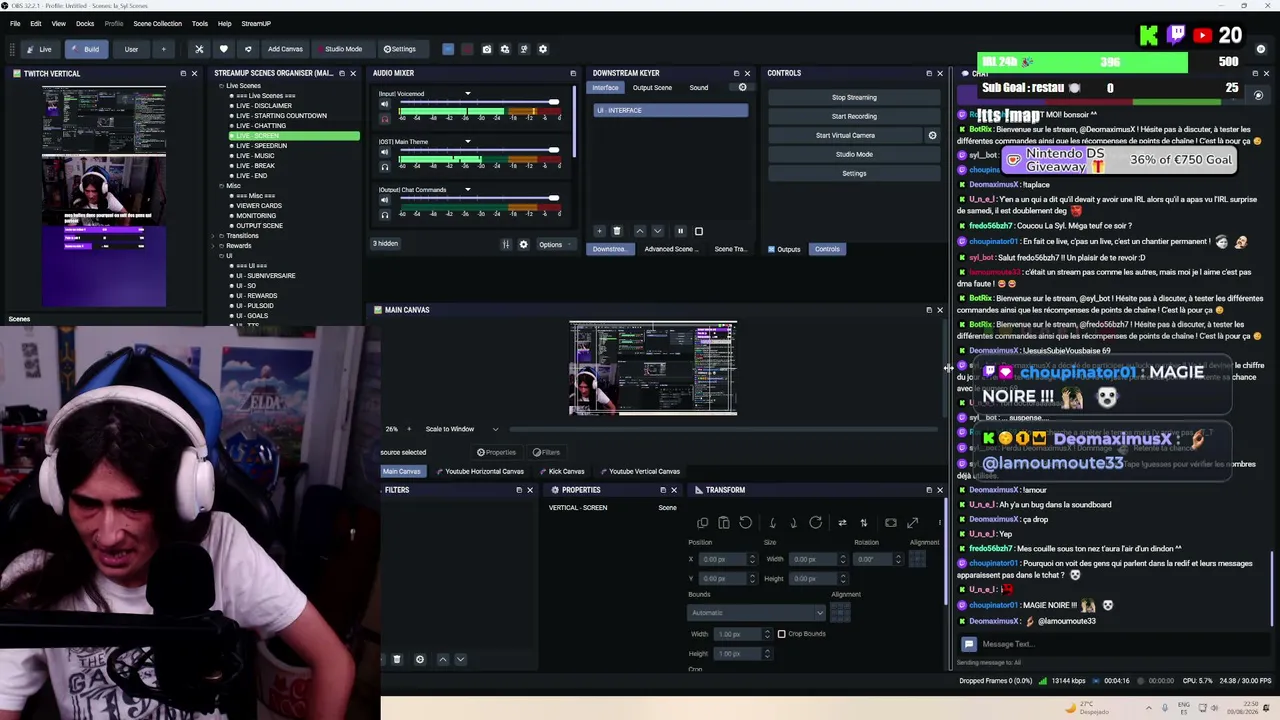Click the Position X input field
The width and height of the screenshot is (1280, 720).
724,559
